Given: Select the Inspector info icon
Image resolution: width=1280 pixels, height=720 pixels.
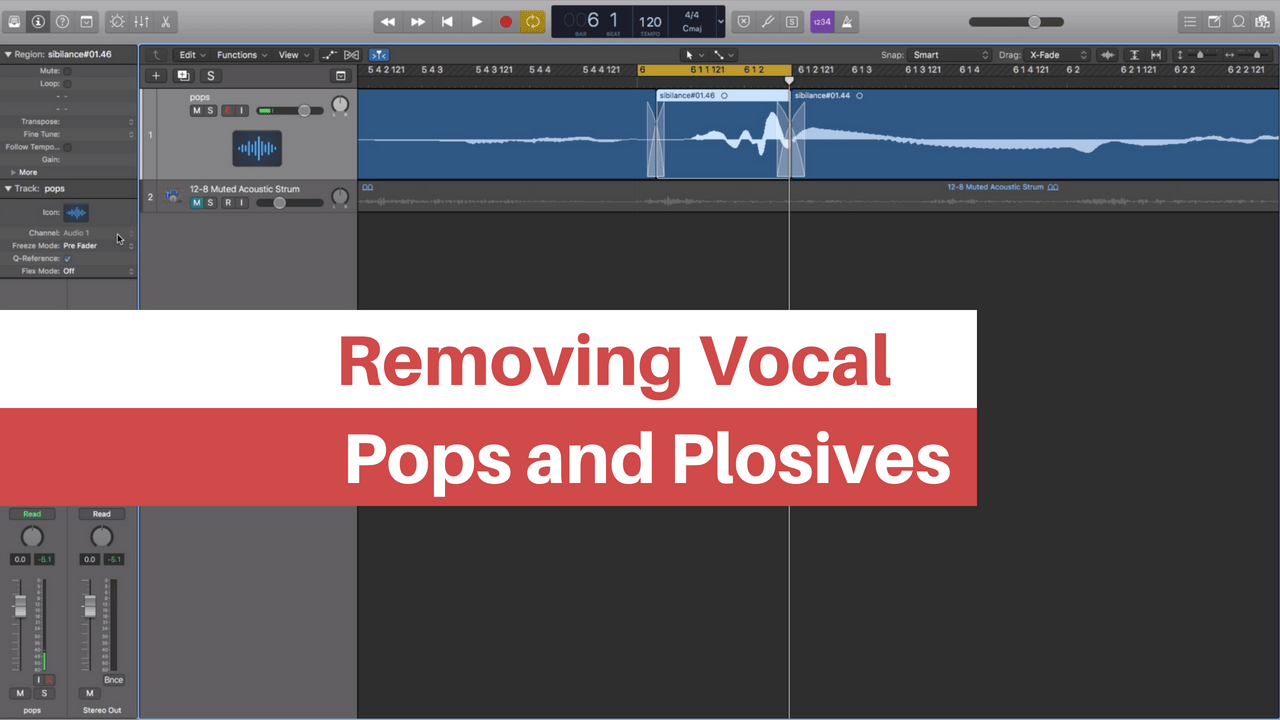Looking at the screenshot, I should click(x=38, y=21).
